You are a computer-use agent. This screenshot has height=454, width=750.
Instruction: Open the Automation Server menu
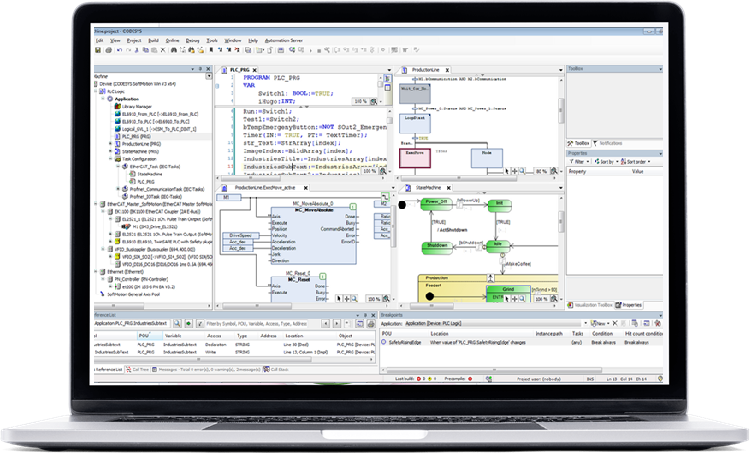click(284, 41)
